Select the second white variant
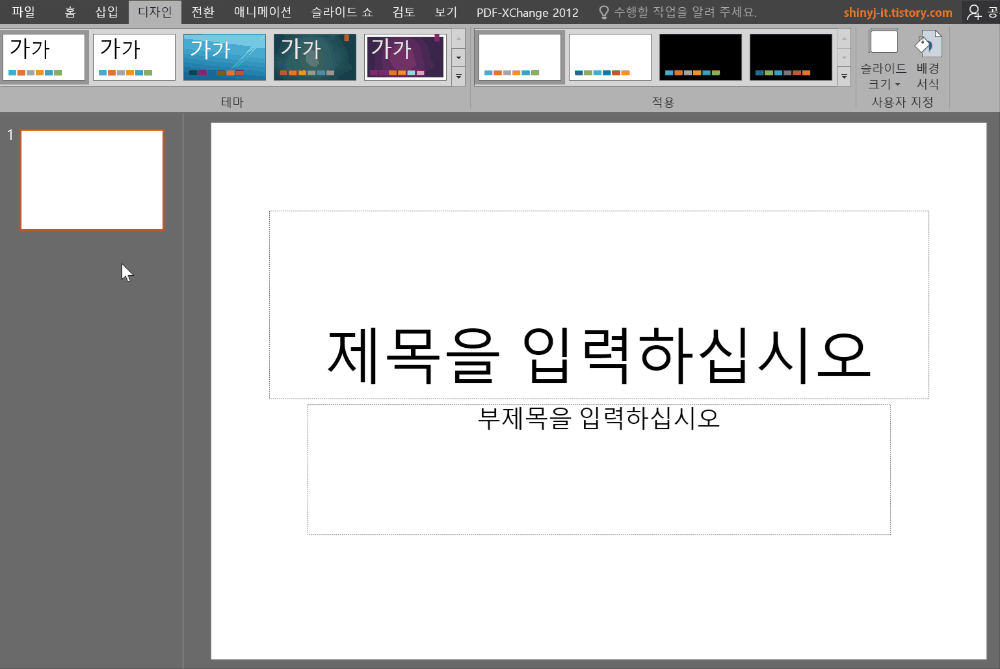Viewport: 1000px width, 669px height. (610, 57)
